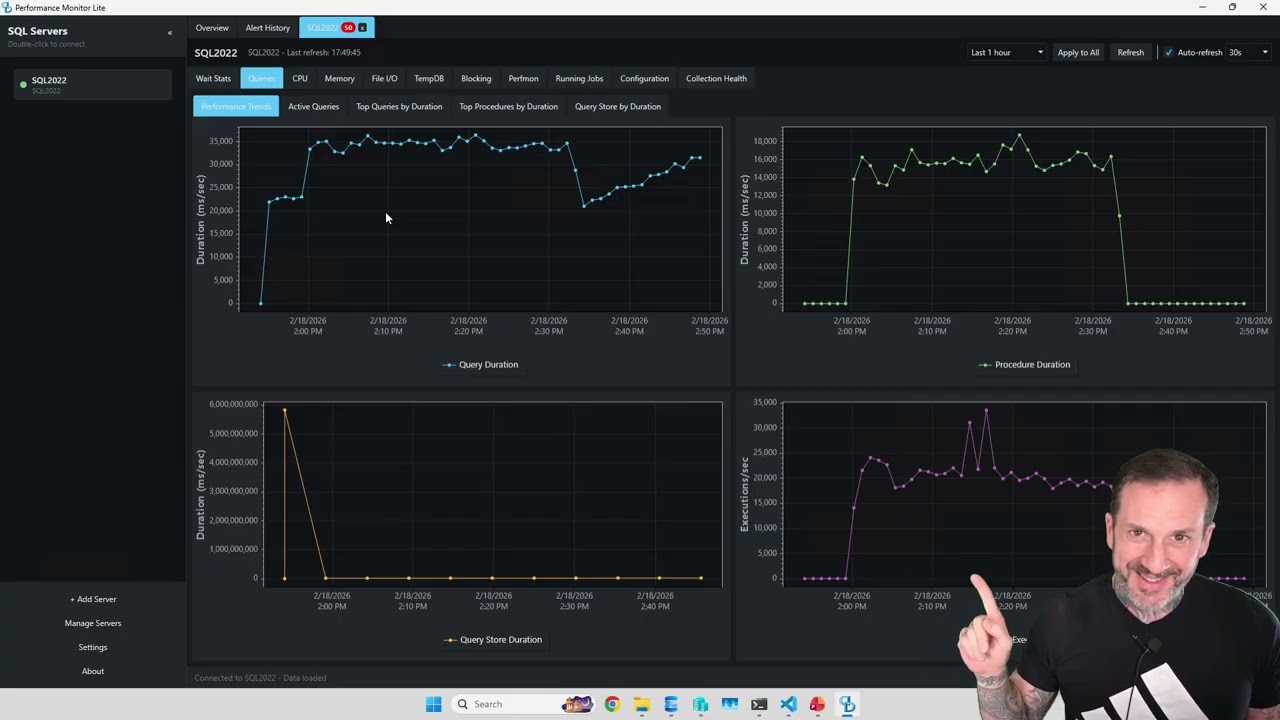Open the blue database app in the taskbar
The width and height of the screenshot is (1280, 720).
click(x=671, y=704)
